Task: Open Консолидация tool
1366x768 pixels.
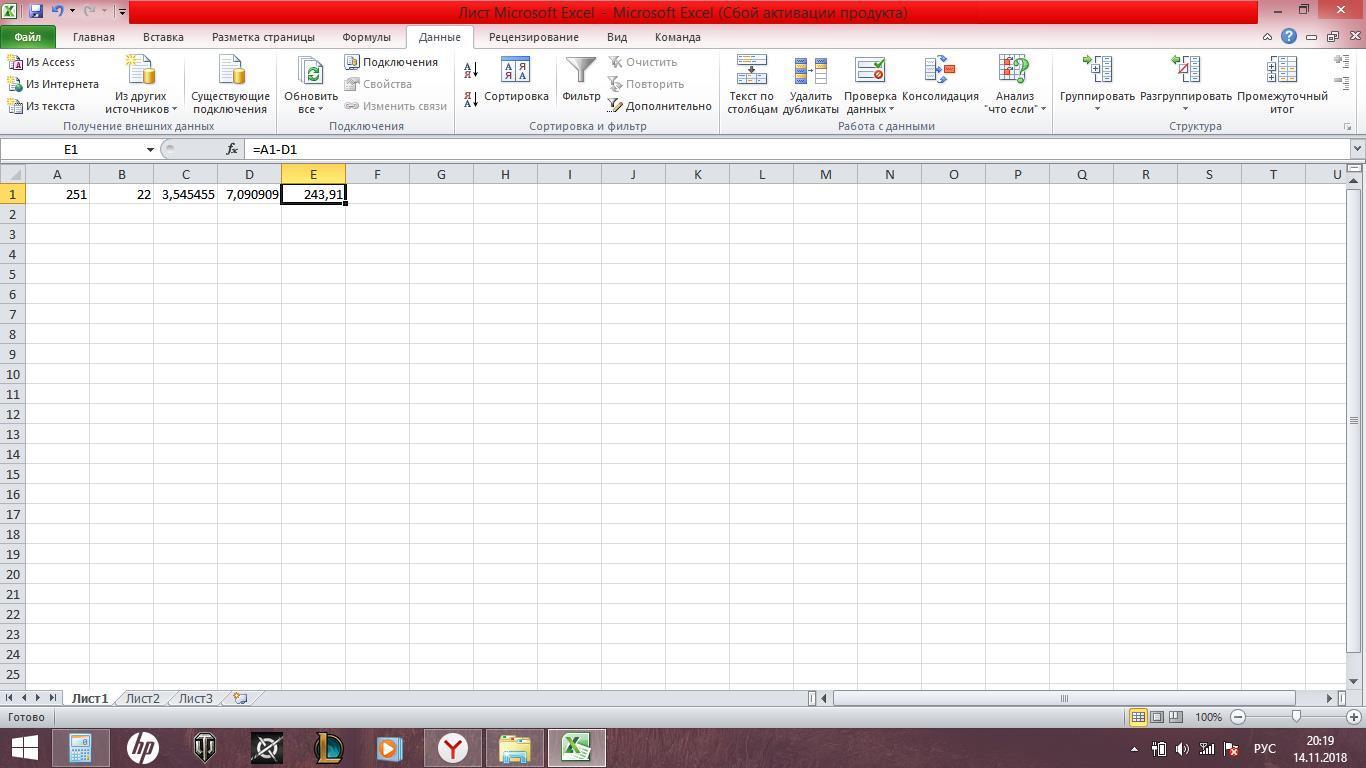Action: [940, 80]
